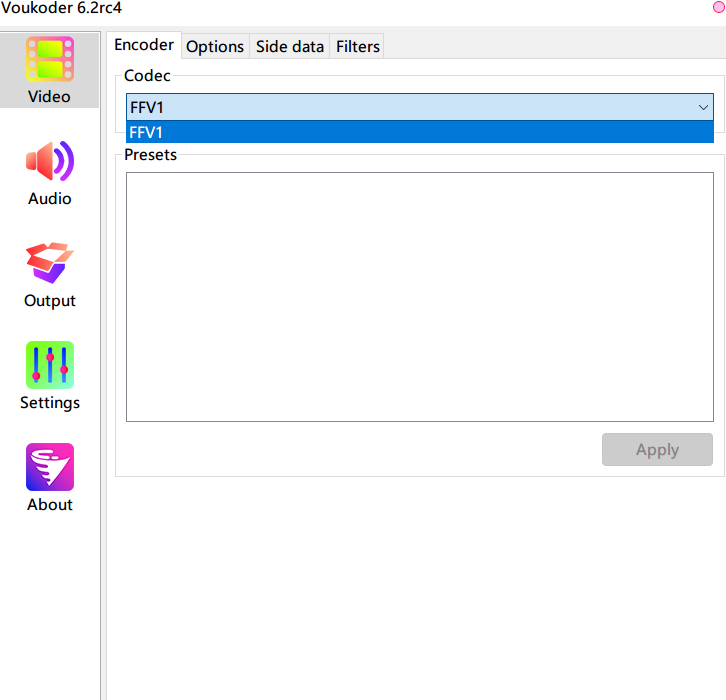
Task: Close the Voukoder window
Action: [x=717, y=7]
